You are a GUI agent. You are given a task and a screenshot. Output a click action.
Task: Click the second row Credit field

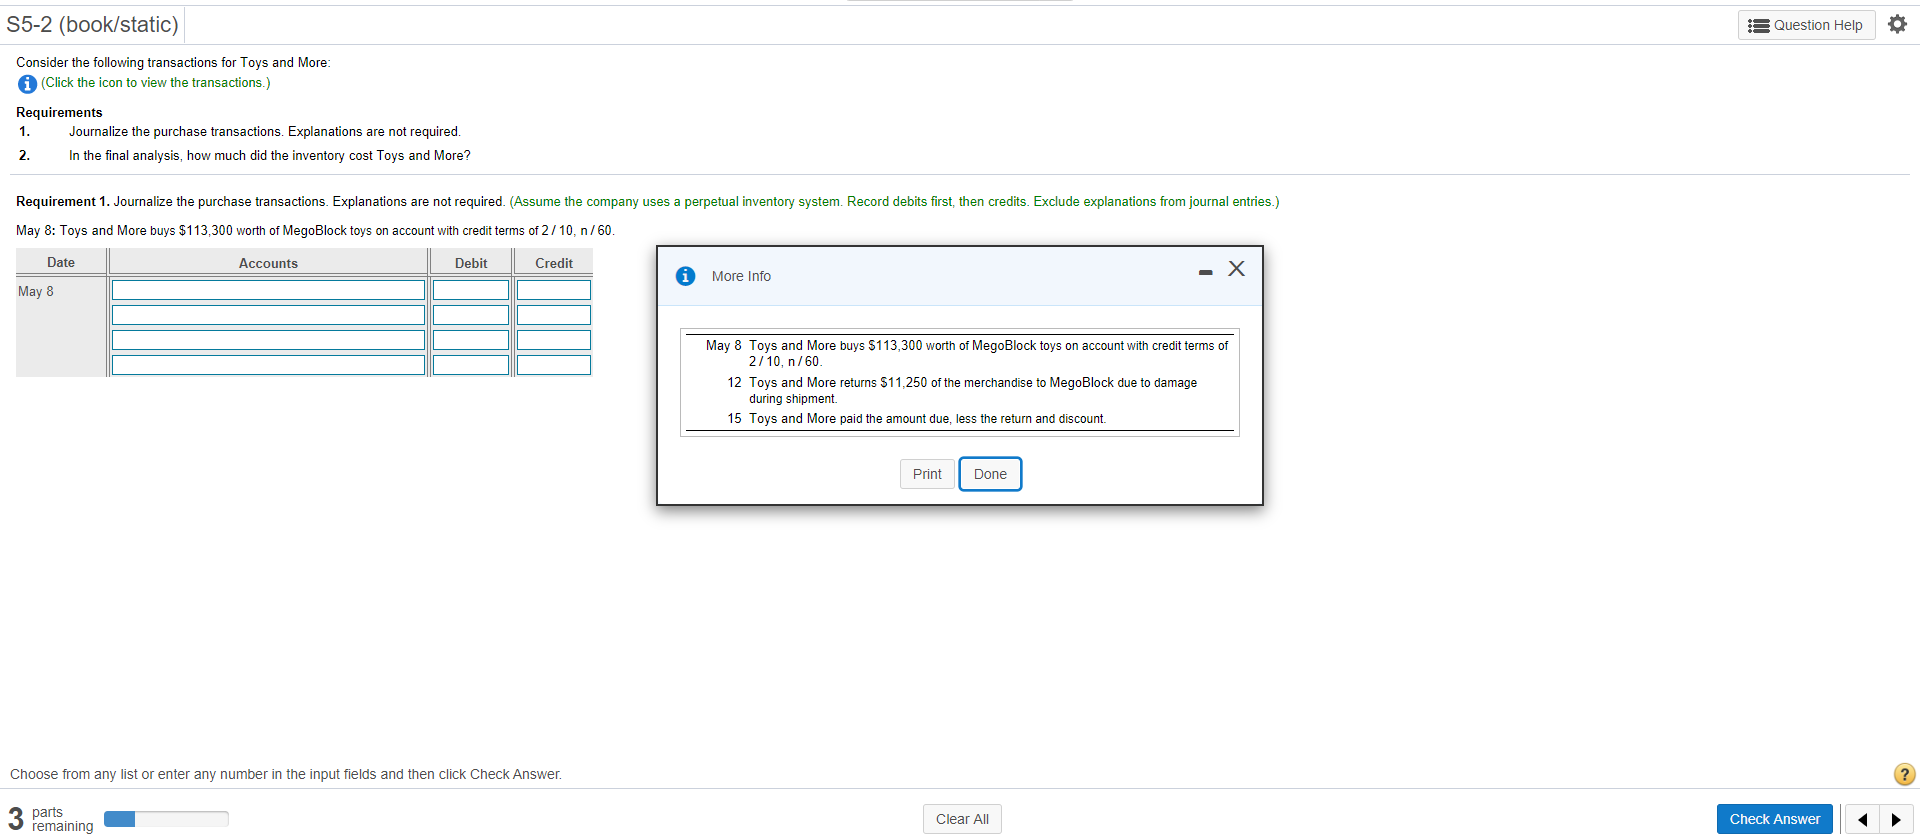pyautogui.click(x=554, y=315)
